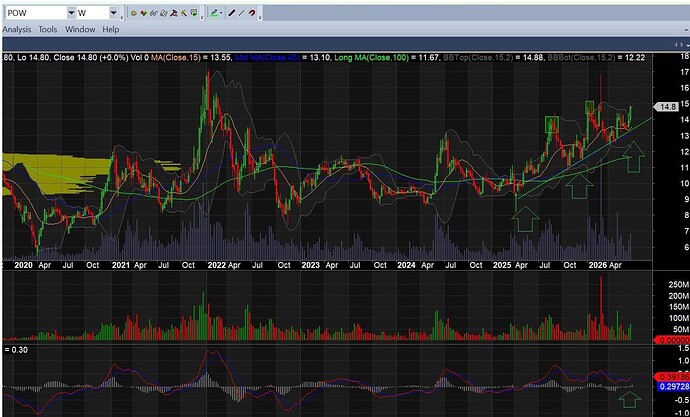Expand toolbar options after the interval box
The width and height of the screenshot is (690, 417).
point(122,18)
